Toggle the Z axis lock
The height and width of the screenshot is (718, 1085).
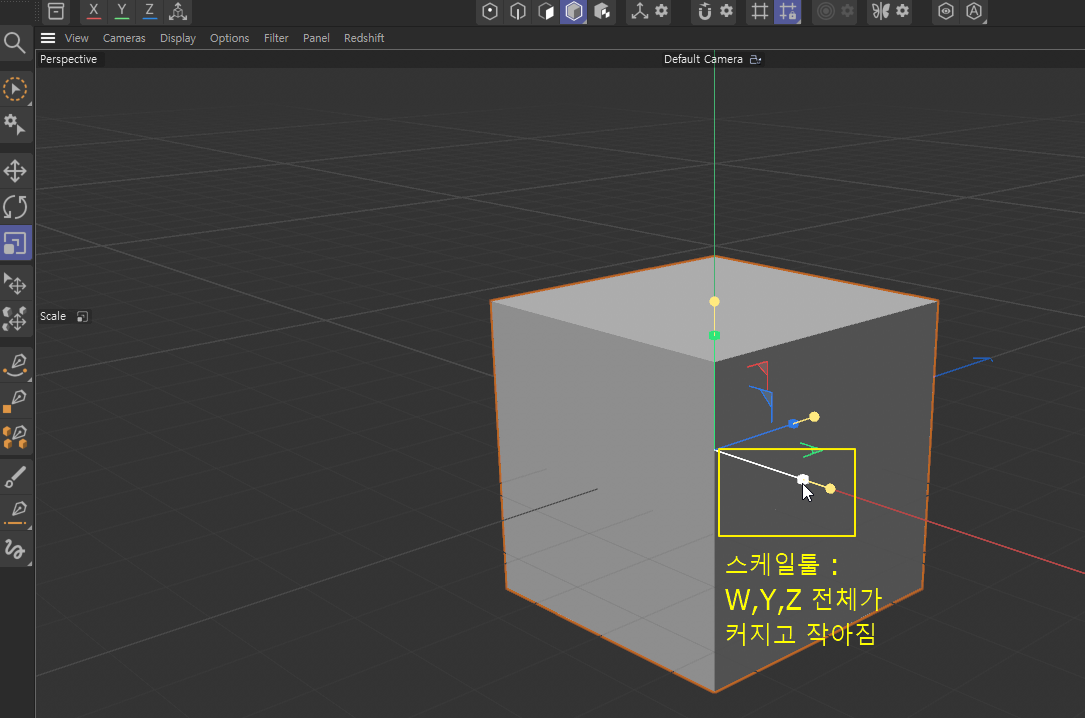[x=149, y=11]
